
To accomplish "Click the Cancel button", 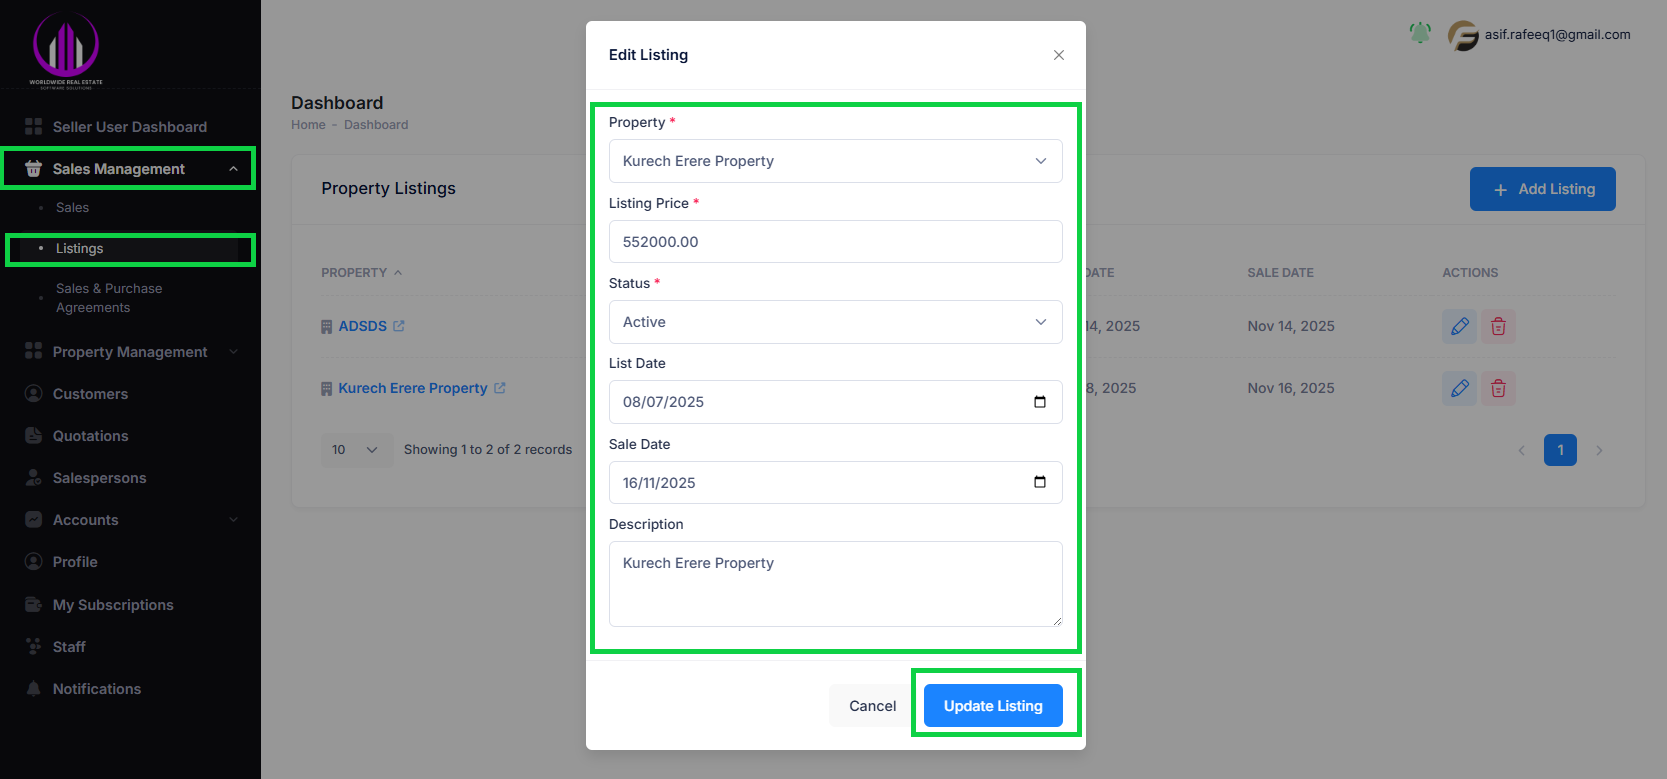I will click(x=872, y=706).
